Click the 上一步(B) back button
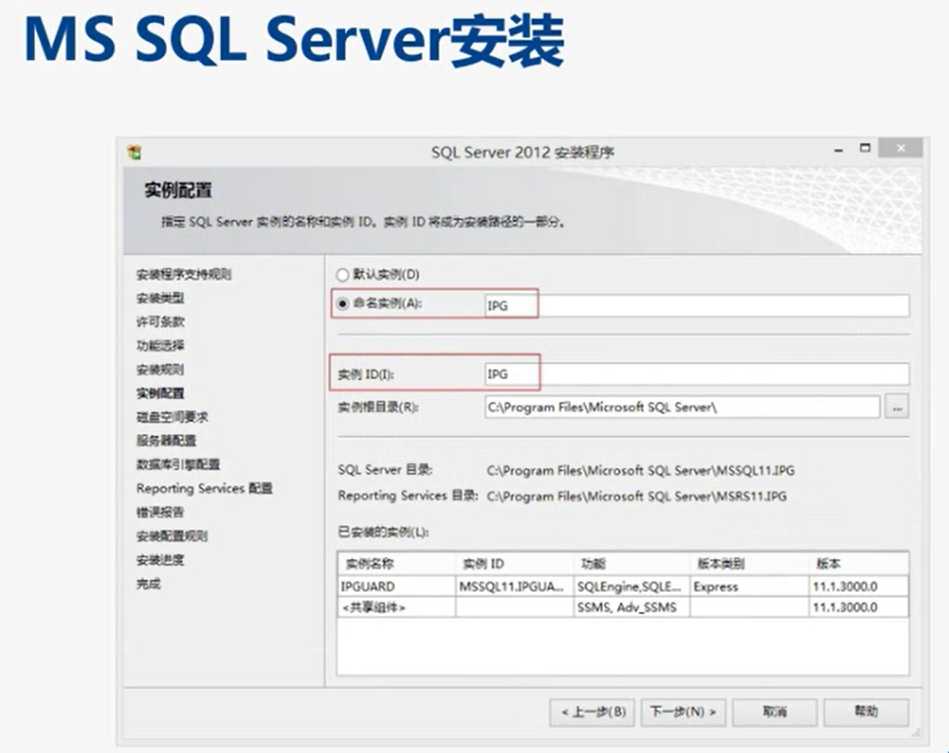This screenshot has width=949, height=753. click(x=593, y=712)
